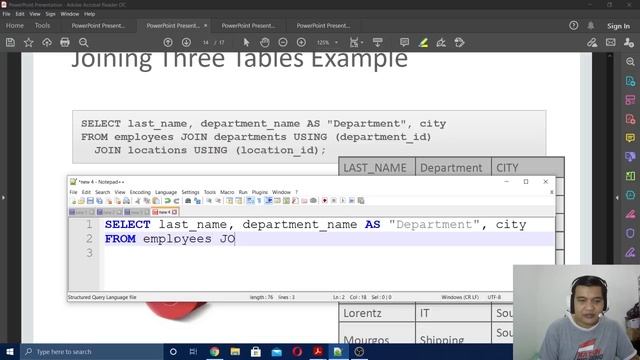Open Notepad++ Plugins menu
This screenshot has width=640, height=360.
[x=260, y=192]
